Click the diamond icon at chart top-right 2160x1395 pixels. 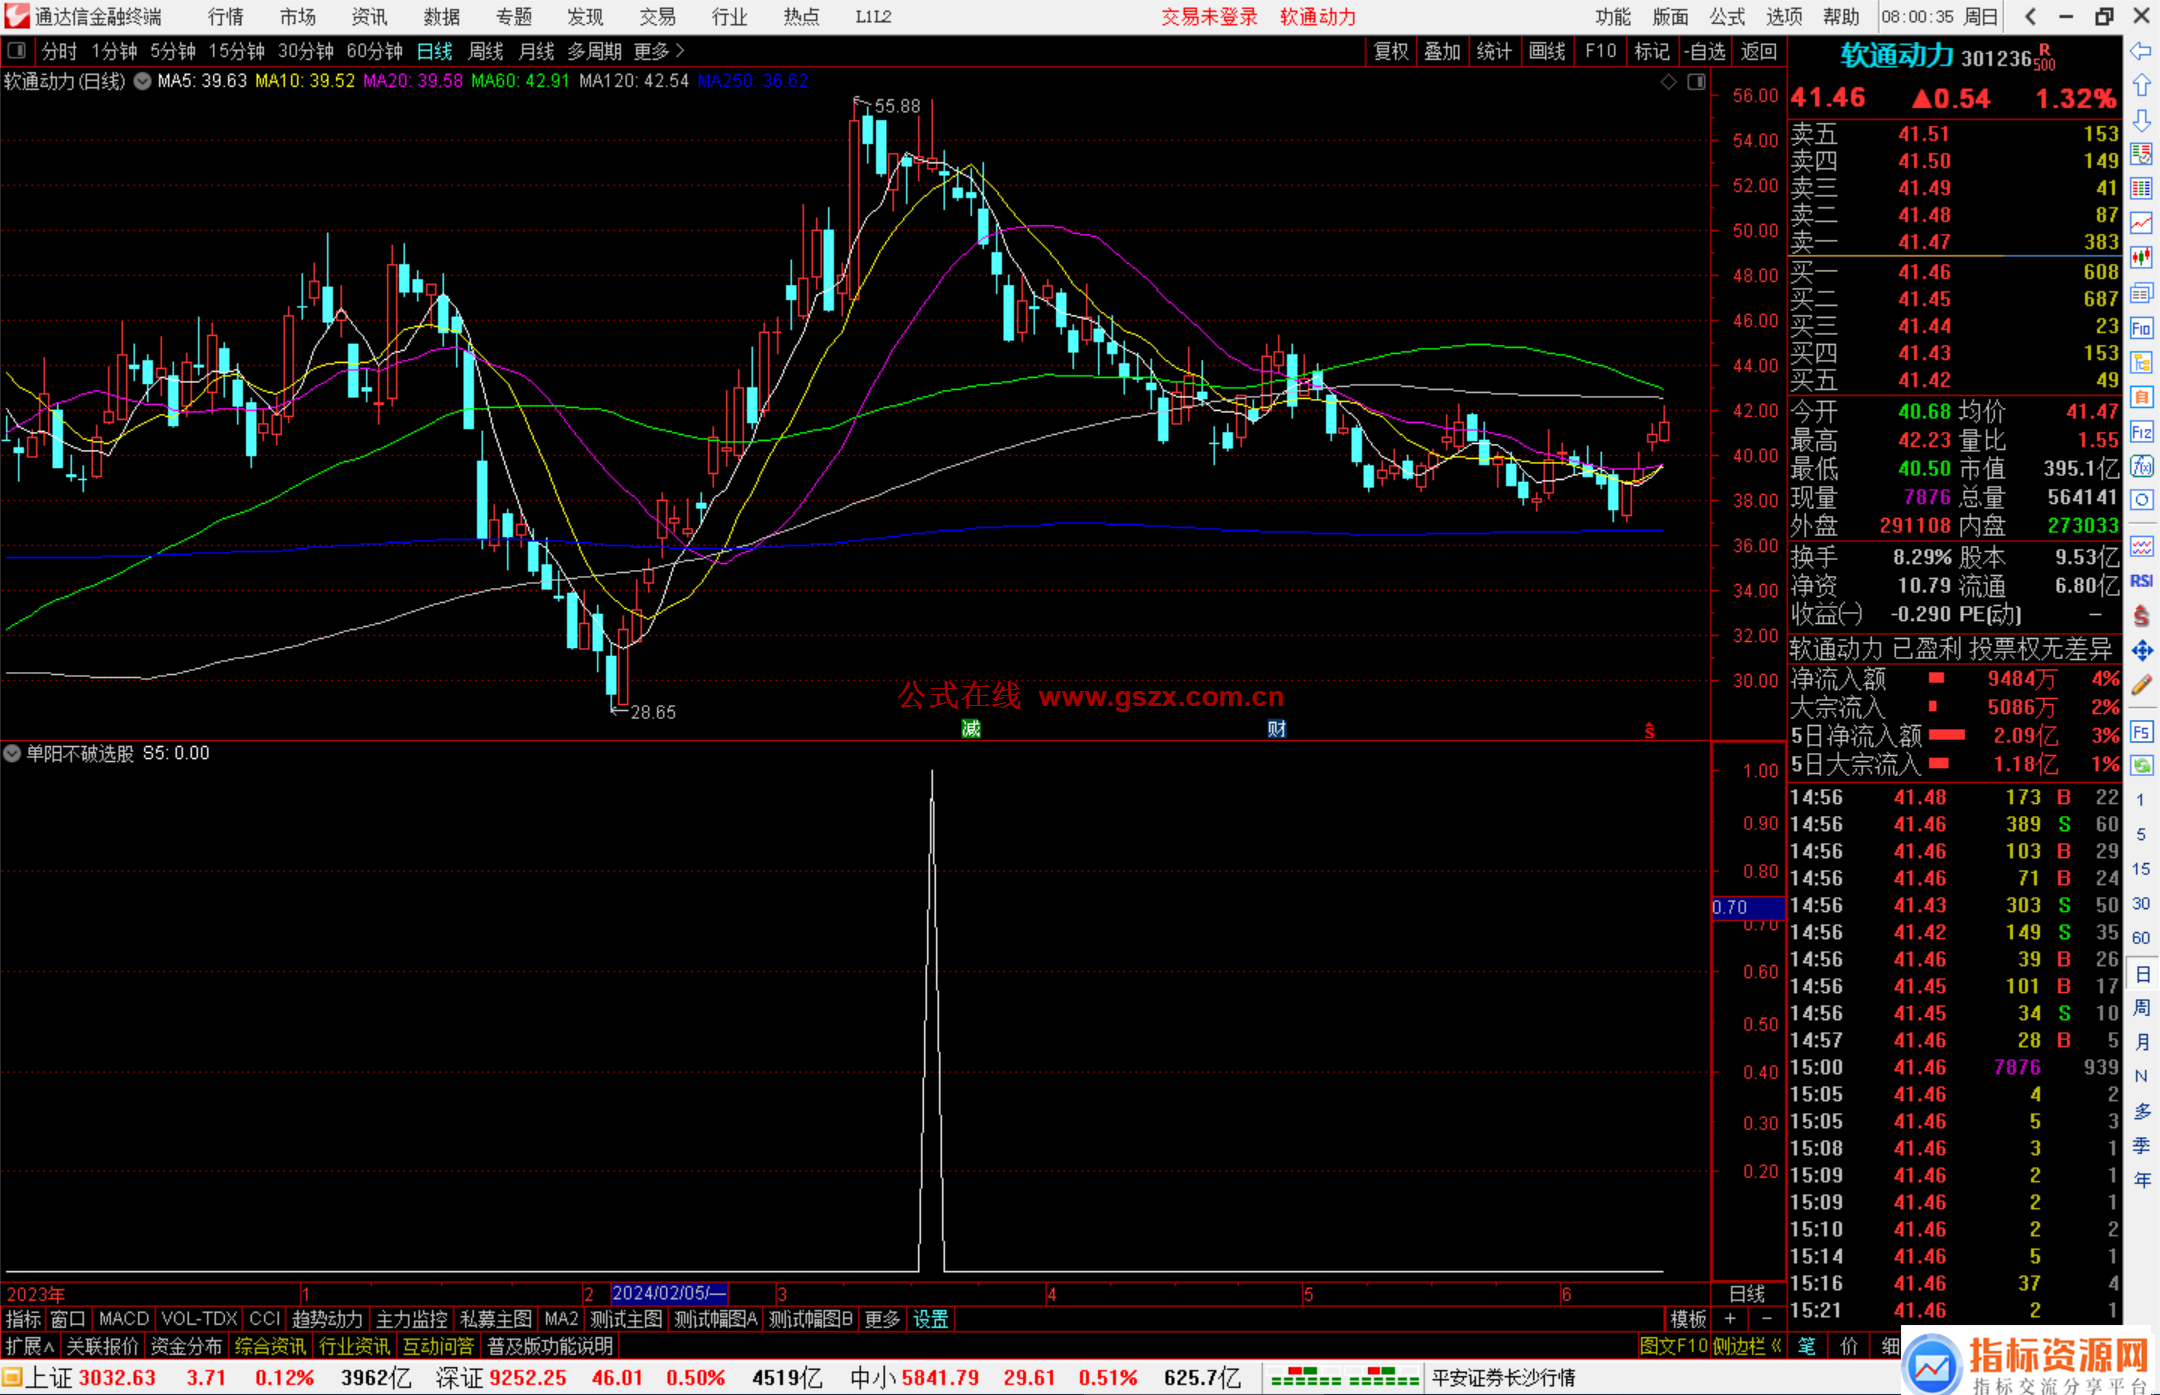point(1668,82)
